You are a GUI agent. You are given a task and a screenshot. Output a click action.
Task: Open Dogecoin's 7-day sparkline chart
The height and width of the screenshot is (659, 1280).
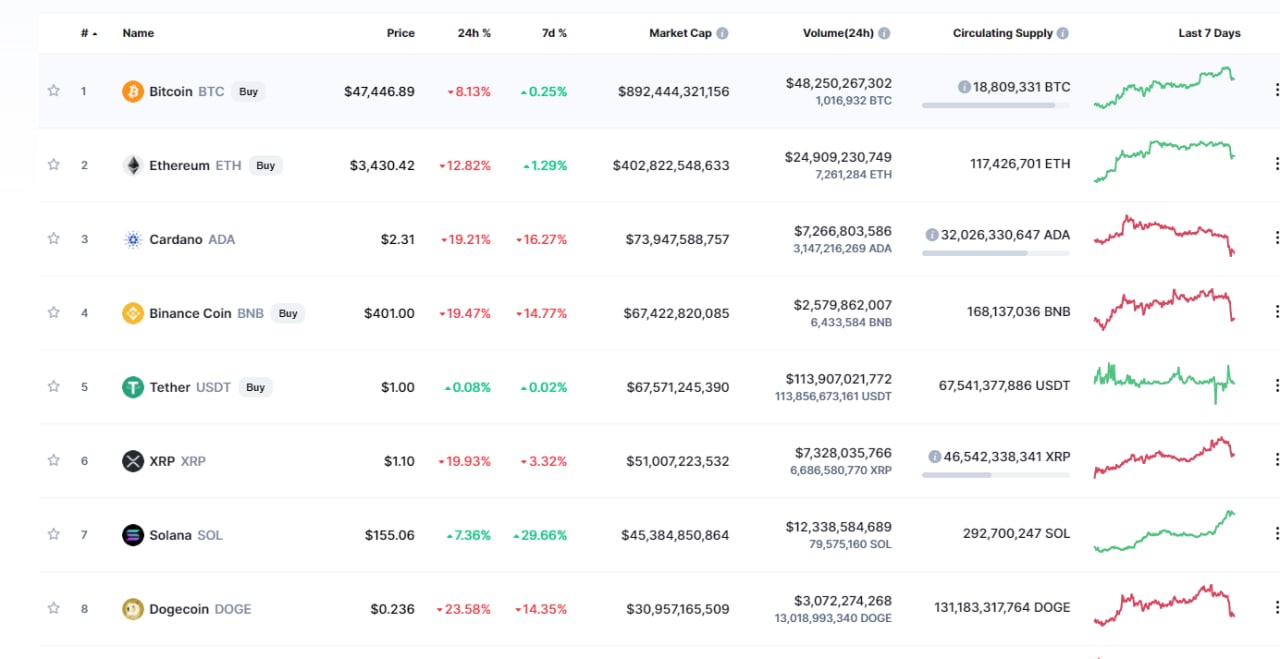point(1164,605)
